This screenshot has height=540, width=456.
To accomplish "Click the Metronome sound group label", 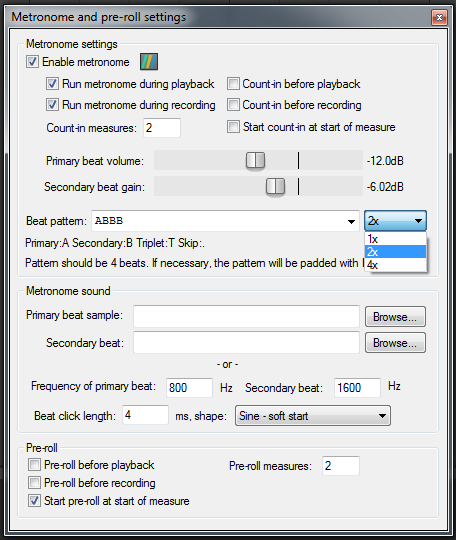I will 68,291.
